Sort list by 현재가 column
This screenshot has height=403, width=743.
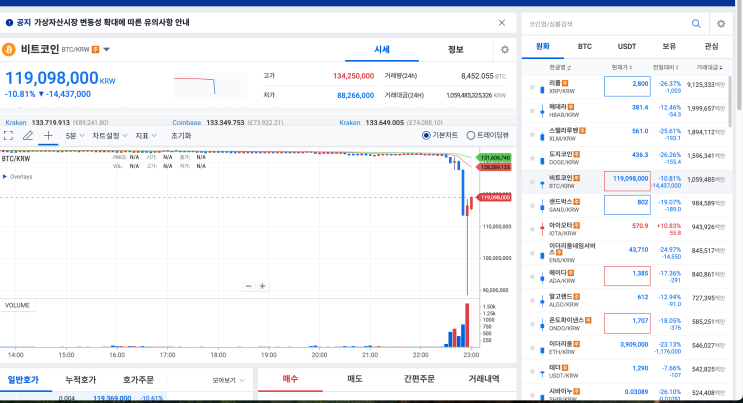(x=622, y=68)
